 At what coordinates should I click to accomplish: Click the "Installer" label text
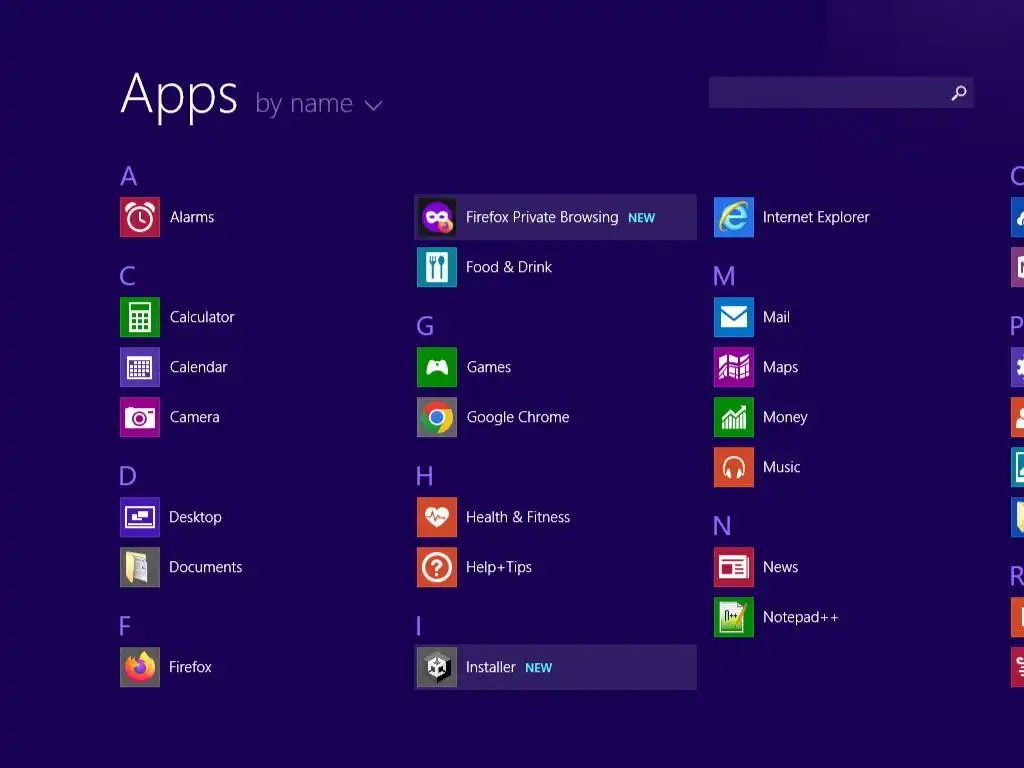(490, 667)
